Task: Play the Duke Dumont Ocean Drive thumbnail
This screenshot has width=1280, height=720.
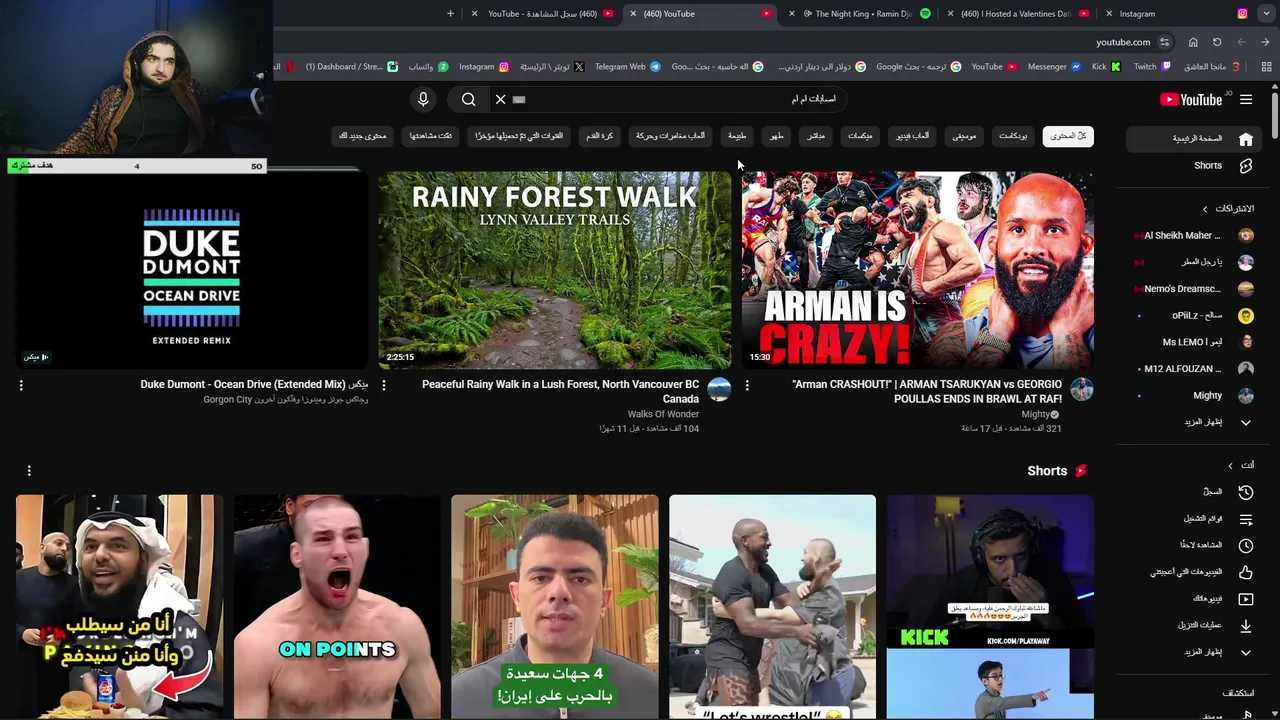Action: (192, 270)
